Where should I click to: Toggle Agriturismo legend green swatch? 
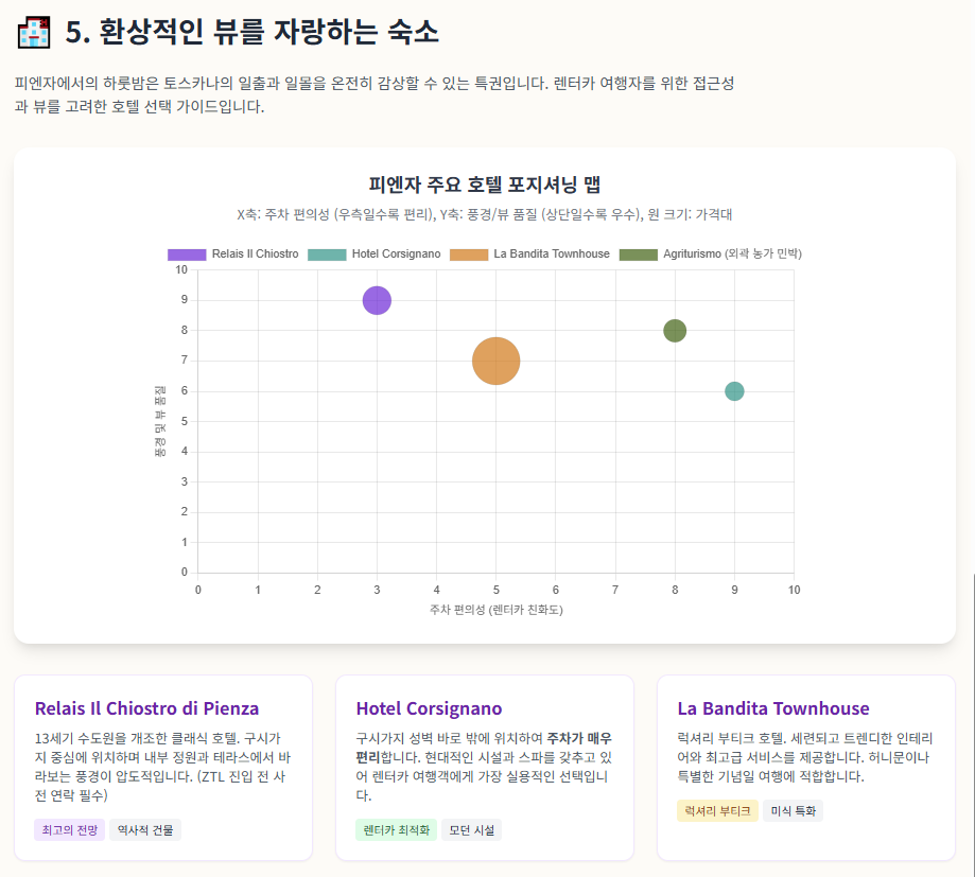point(639,254)
